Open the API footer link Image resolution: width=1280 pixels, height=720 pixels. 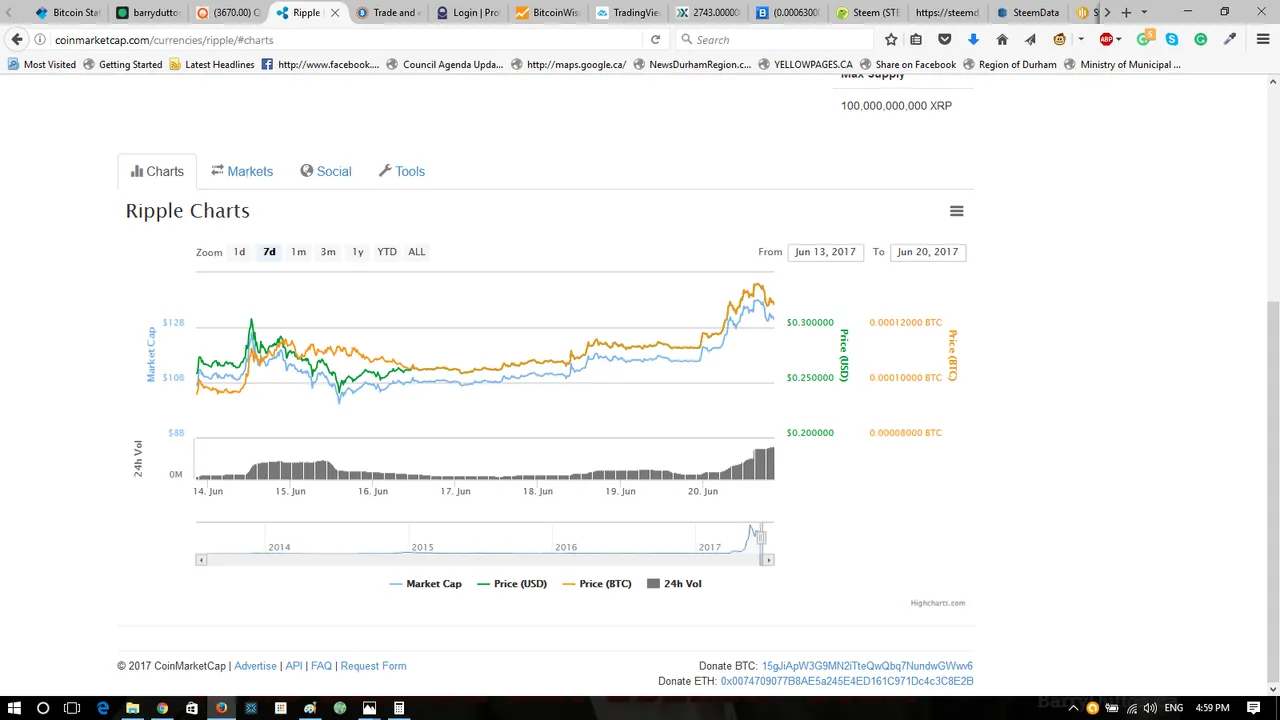point(294,666)
